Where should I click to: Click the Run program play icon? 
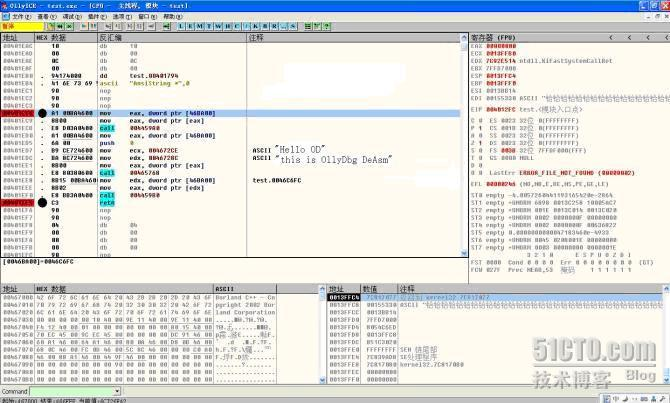click(x=84, y=26)
